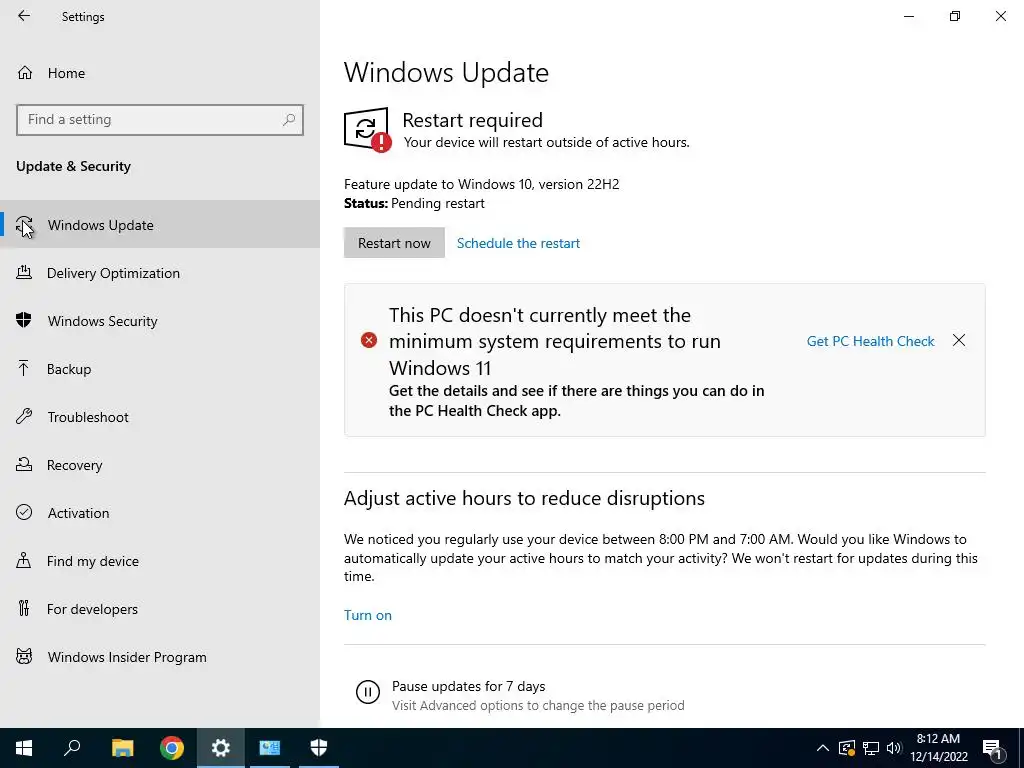Click Schedule the restart link
1024x768 pixels.
click(518, 243)
